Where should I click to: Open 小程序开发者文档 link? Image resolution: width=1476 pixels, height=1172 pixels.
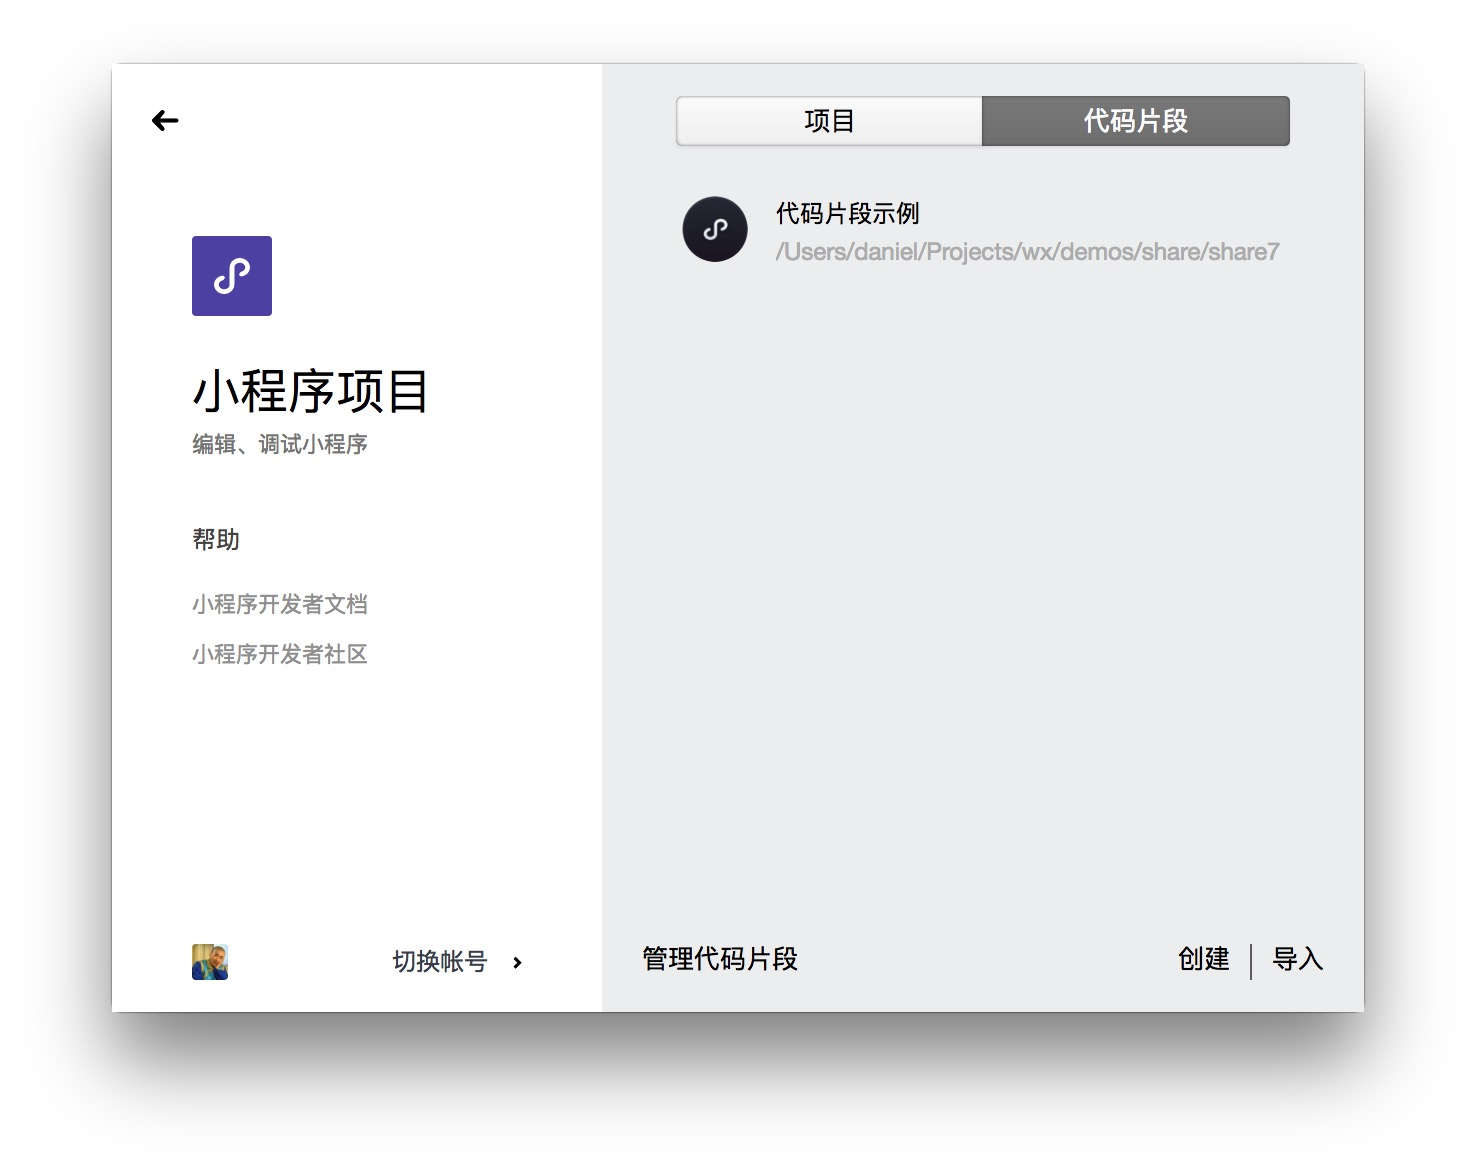tap(280, 604)
